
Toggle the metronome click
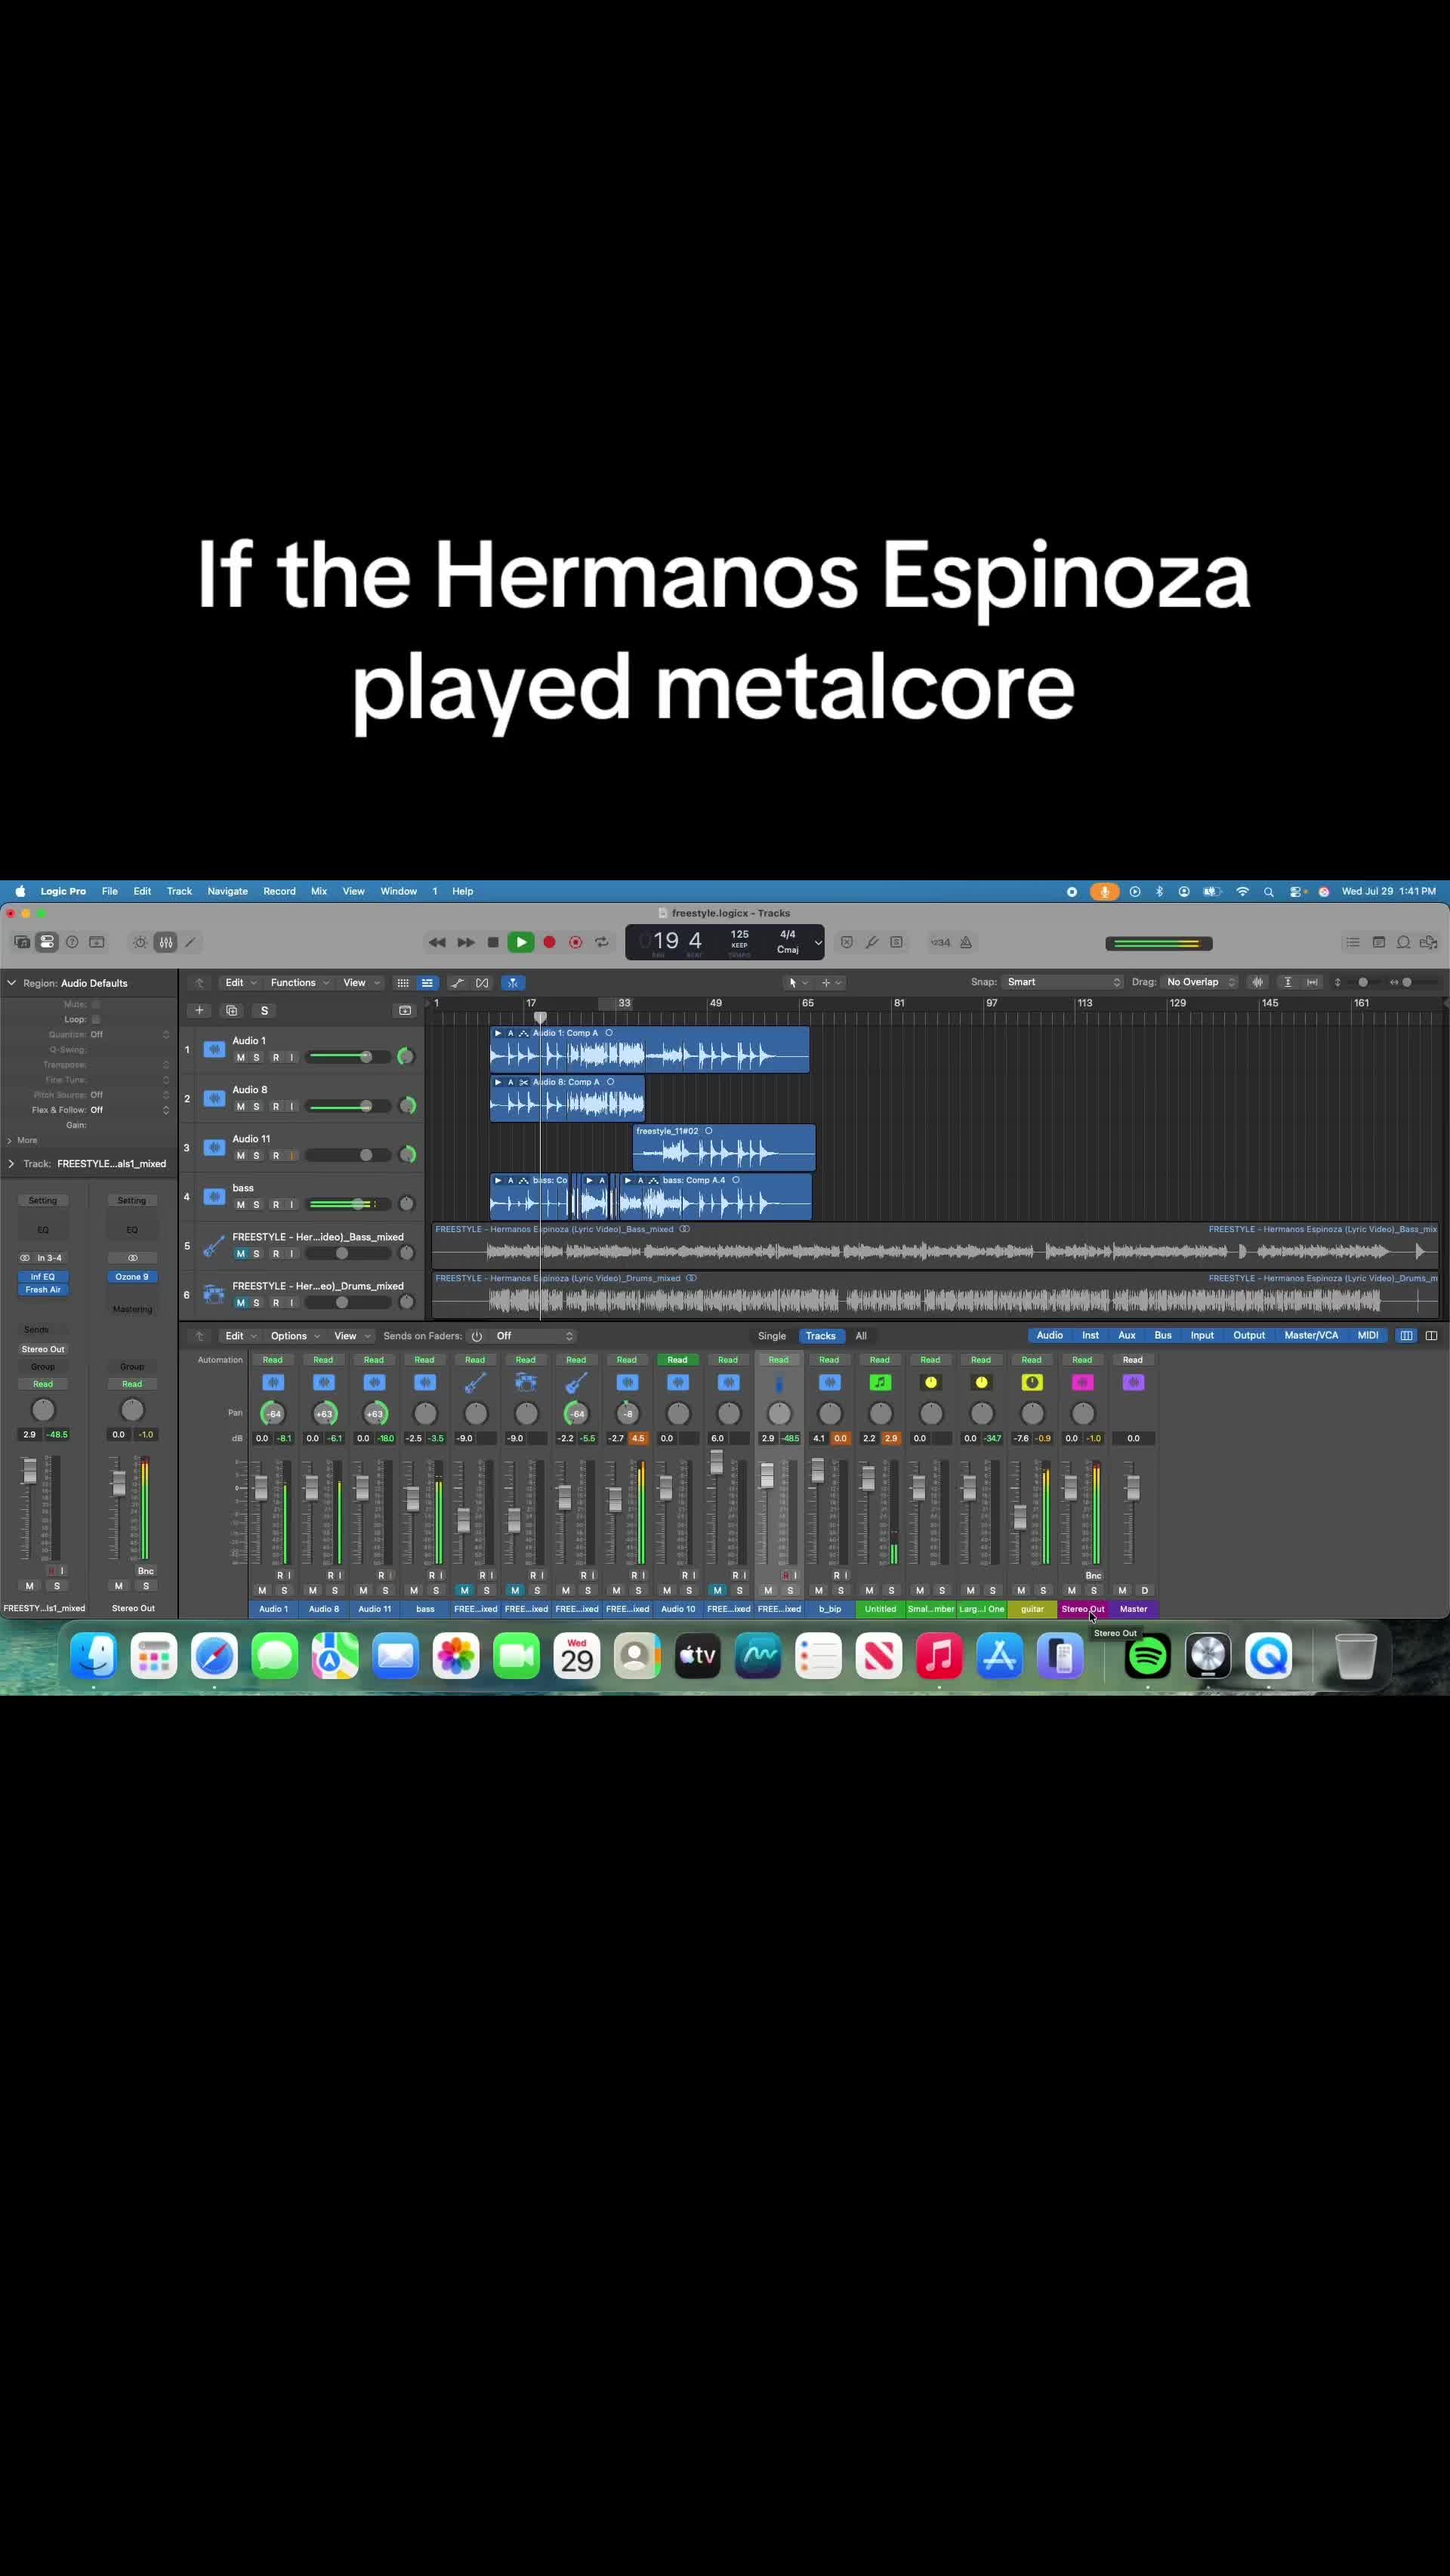[966, 942]
